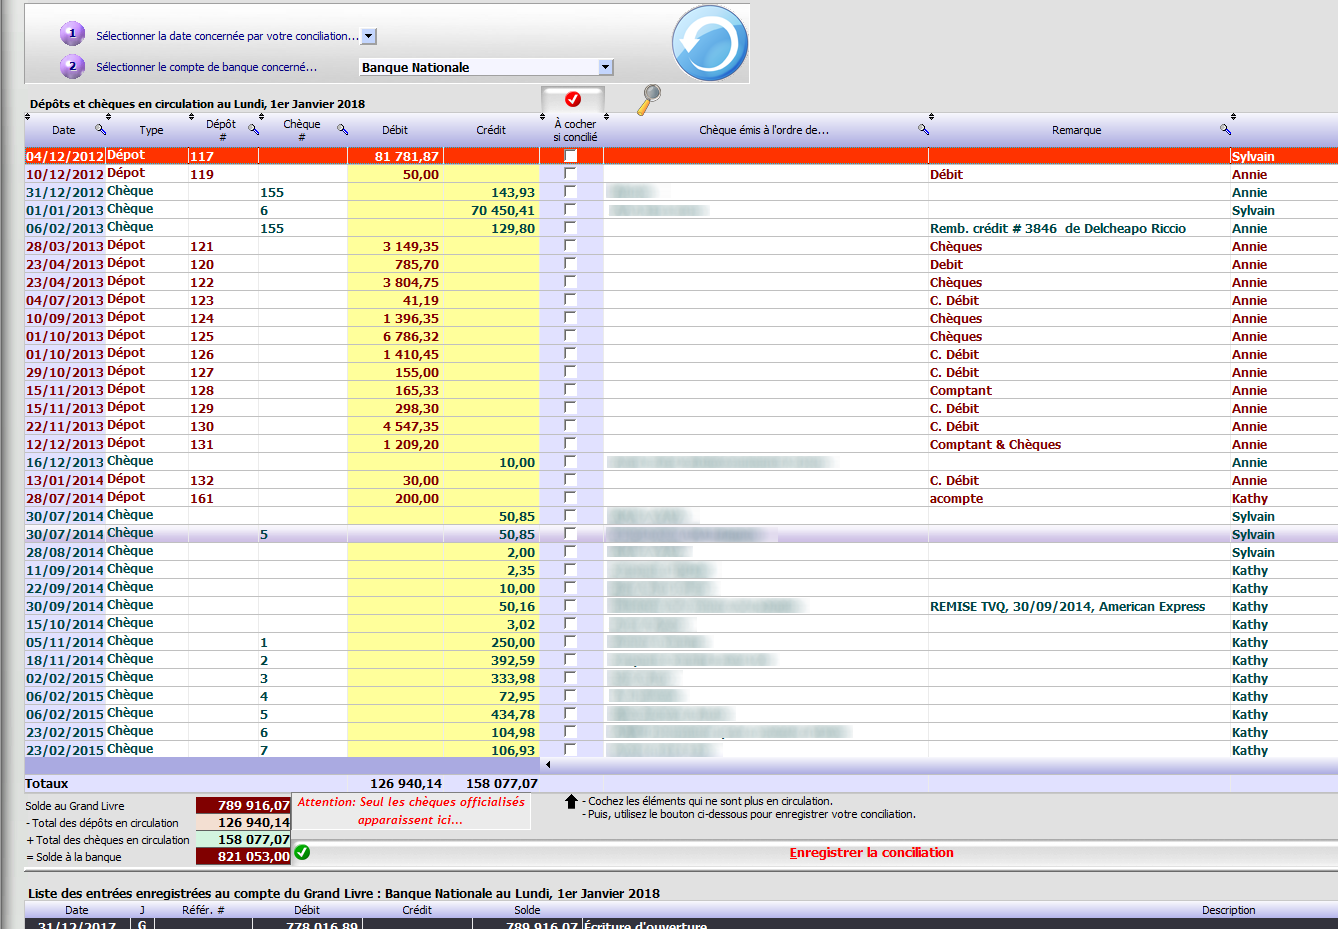Open the reconciliation date dropdown
1338x929 pixels.
click(x=368, y=36)
